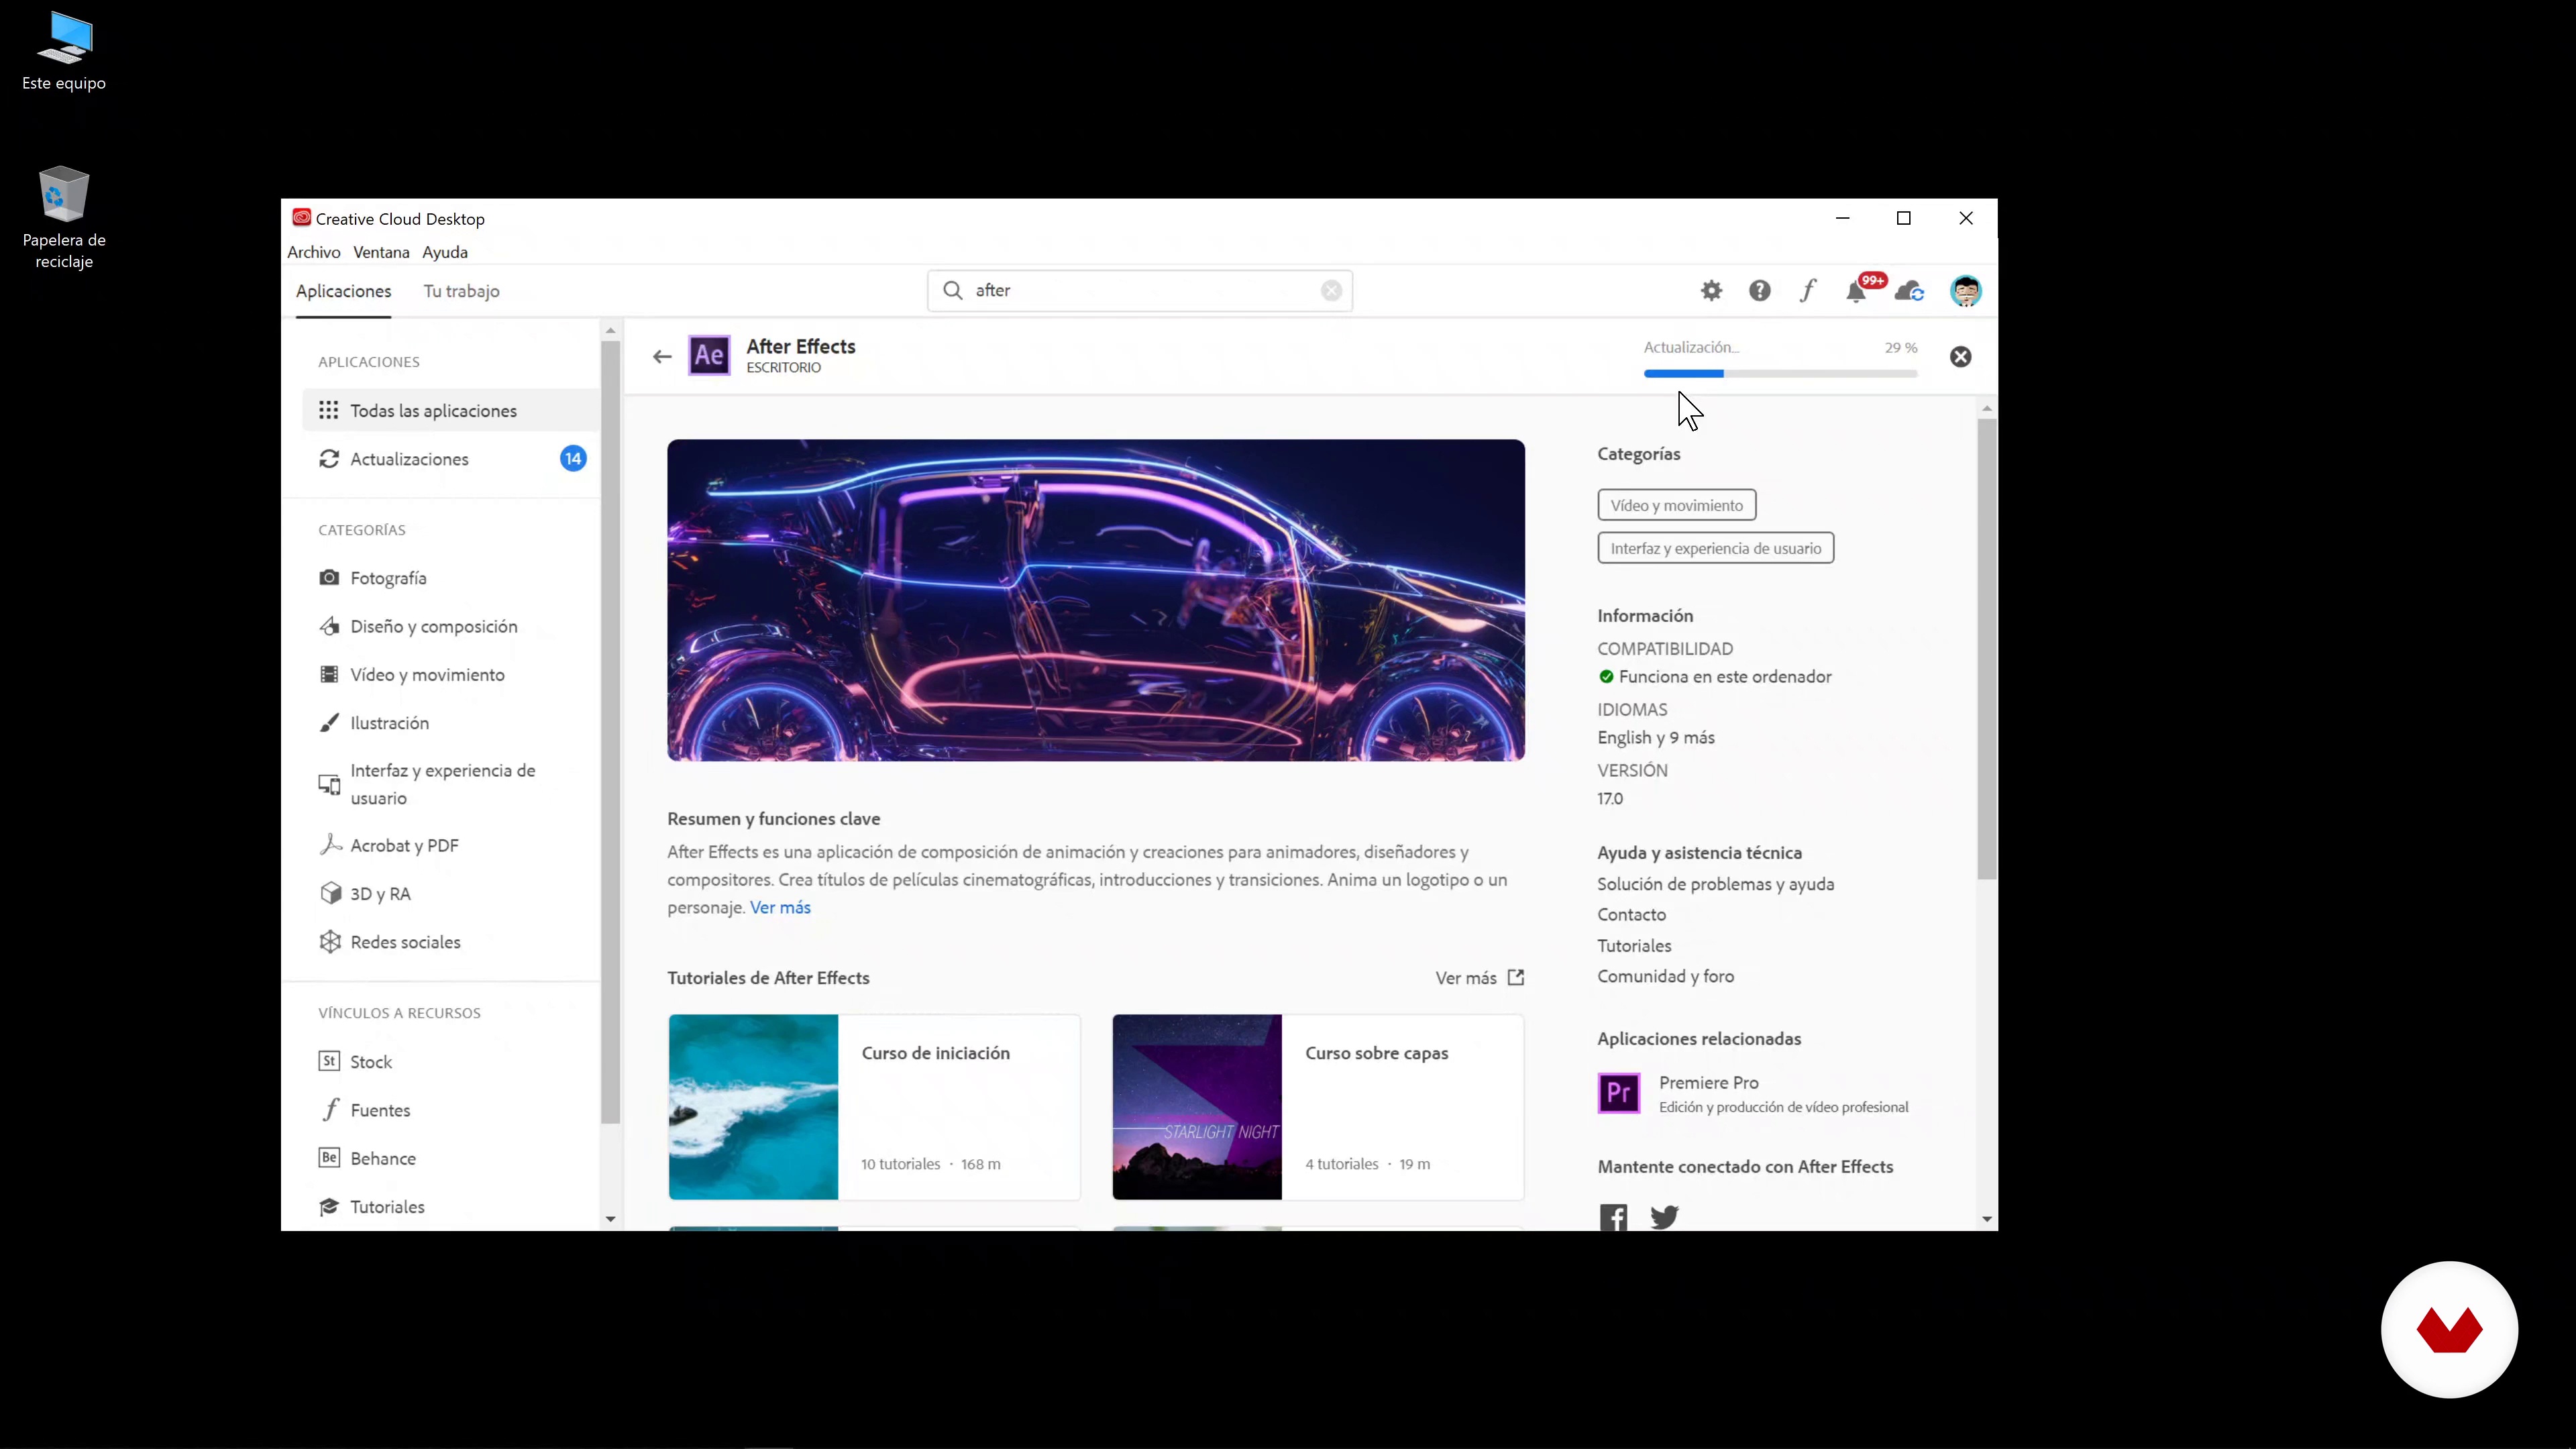Select Este equipo desktop icon
Screen dimensions: 2576x1449
64,52
